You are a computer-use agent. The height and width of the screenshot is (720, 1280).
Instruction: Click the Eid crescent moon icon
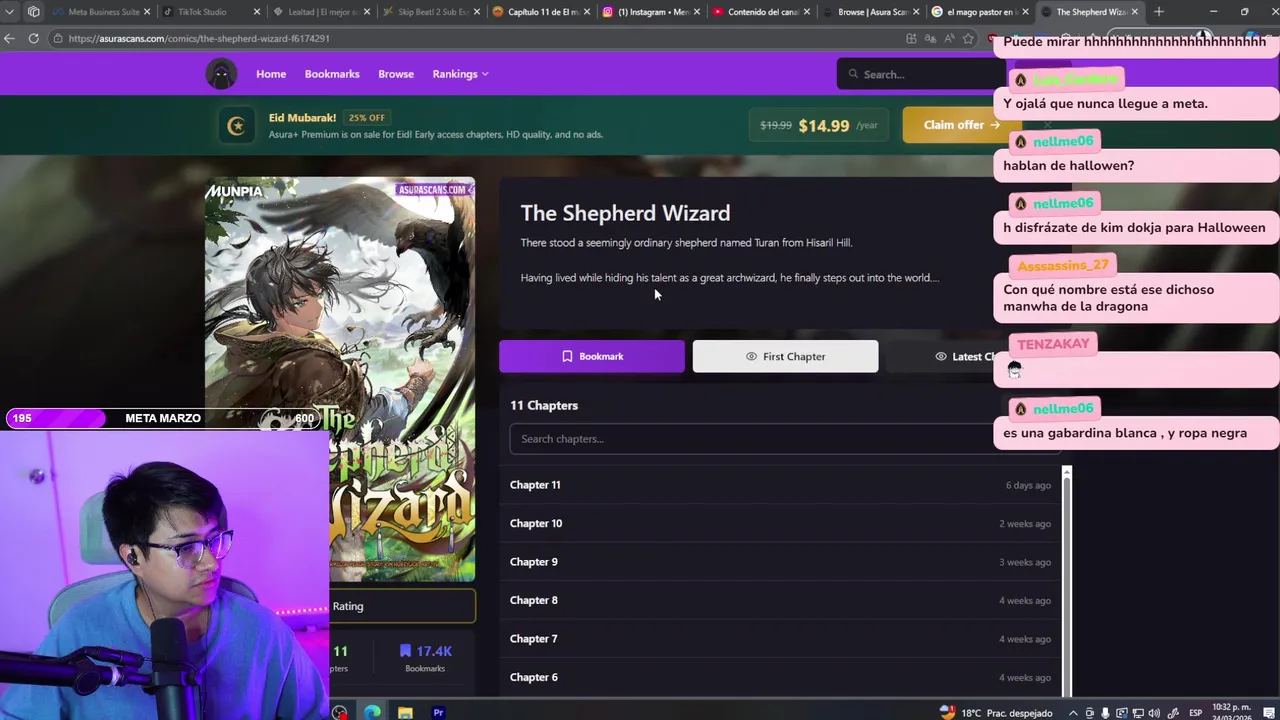(x=236, y=125)
